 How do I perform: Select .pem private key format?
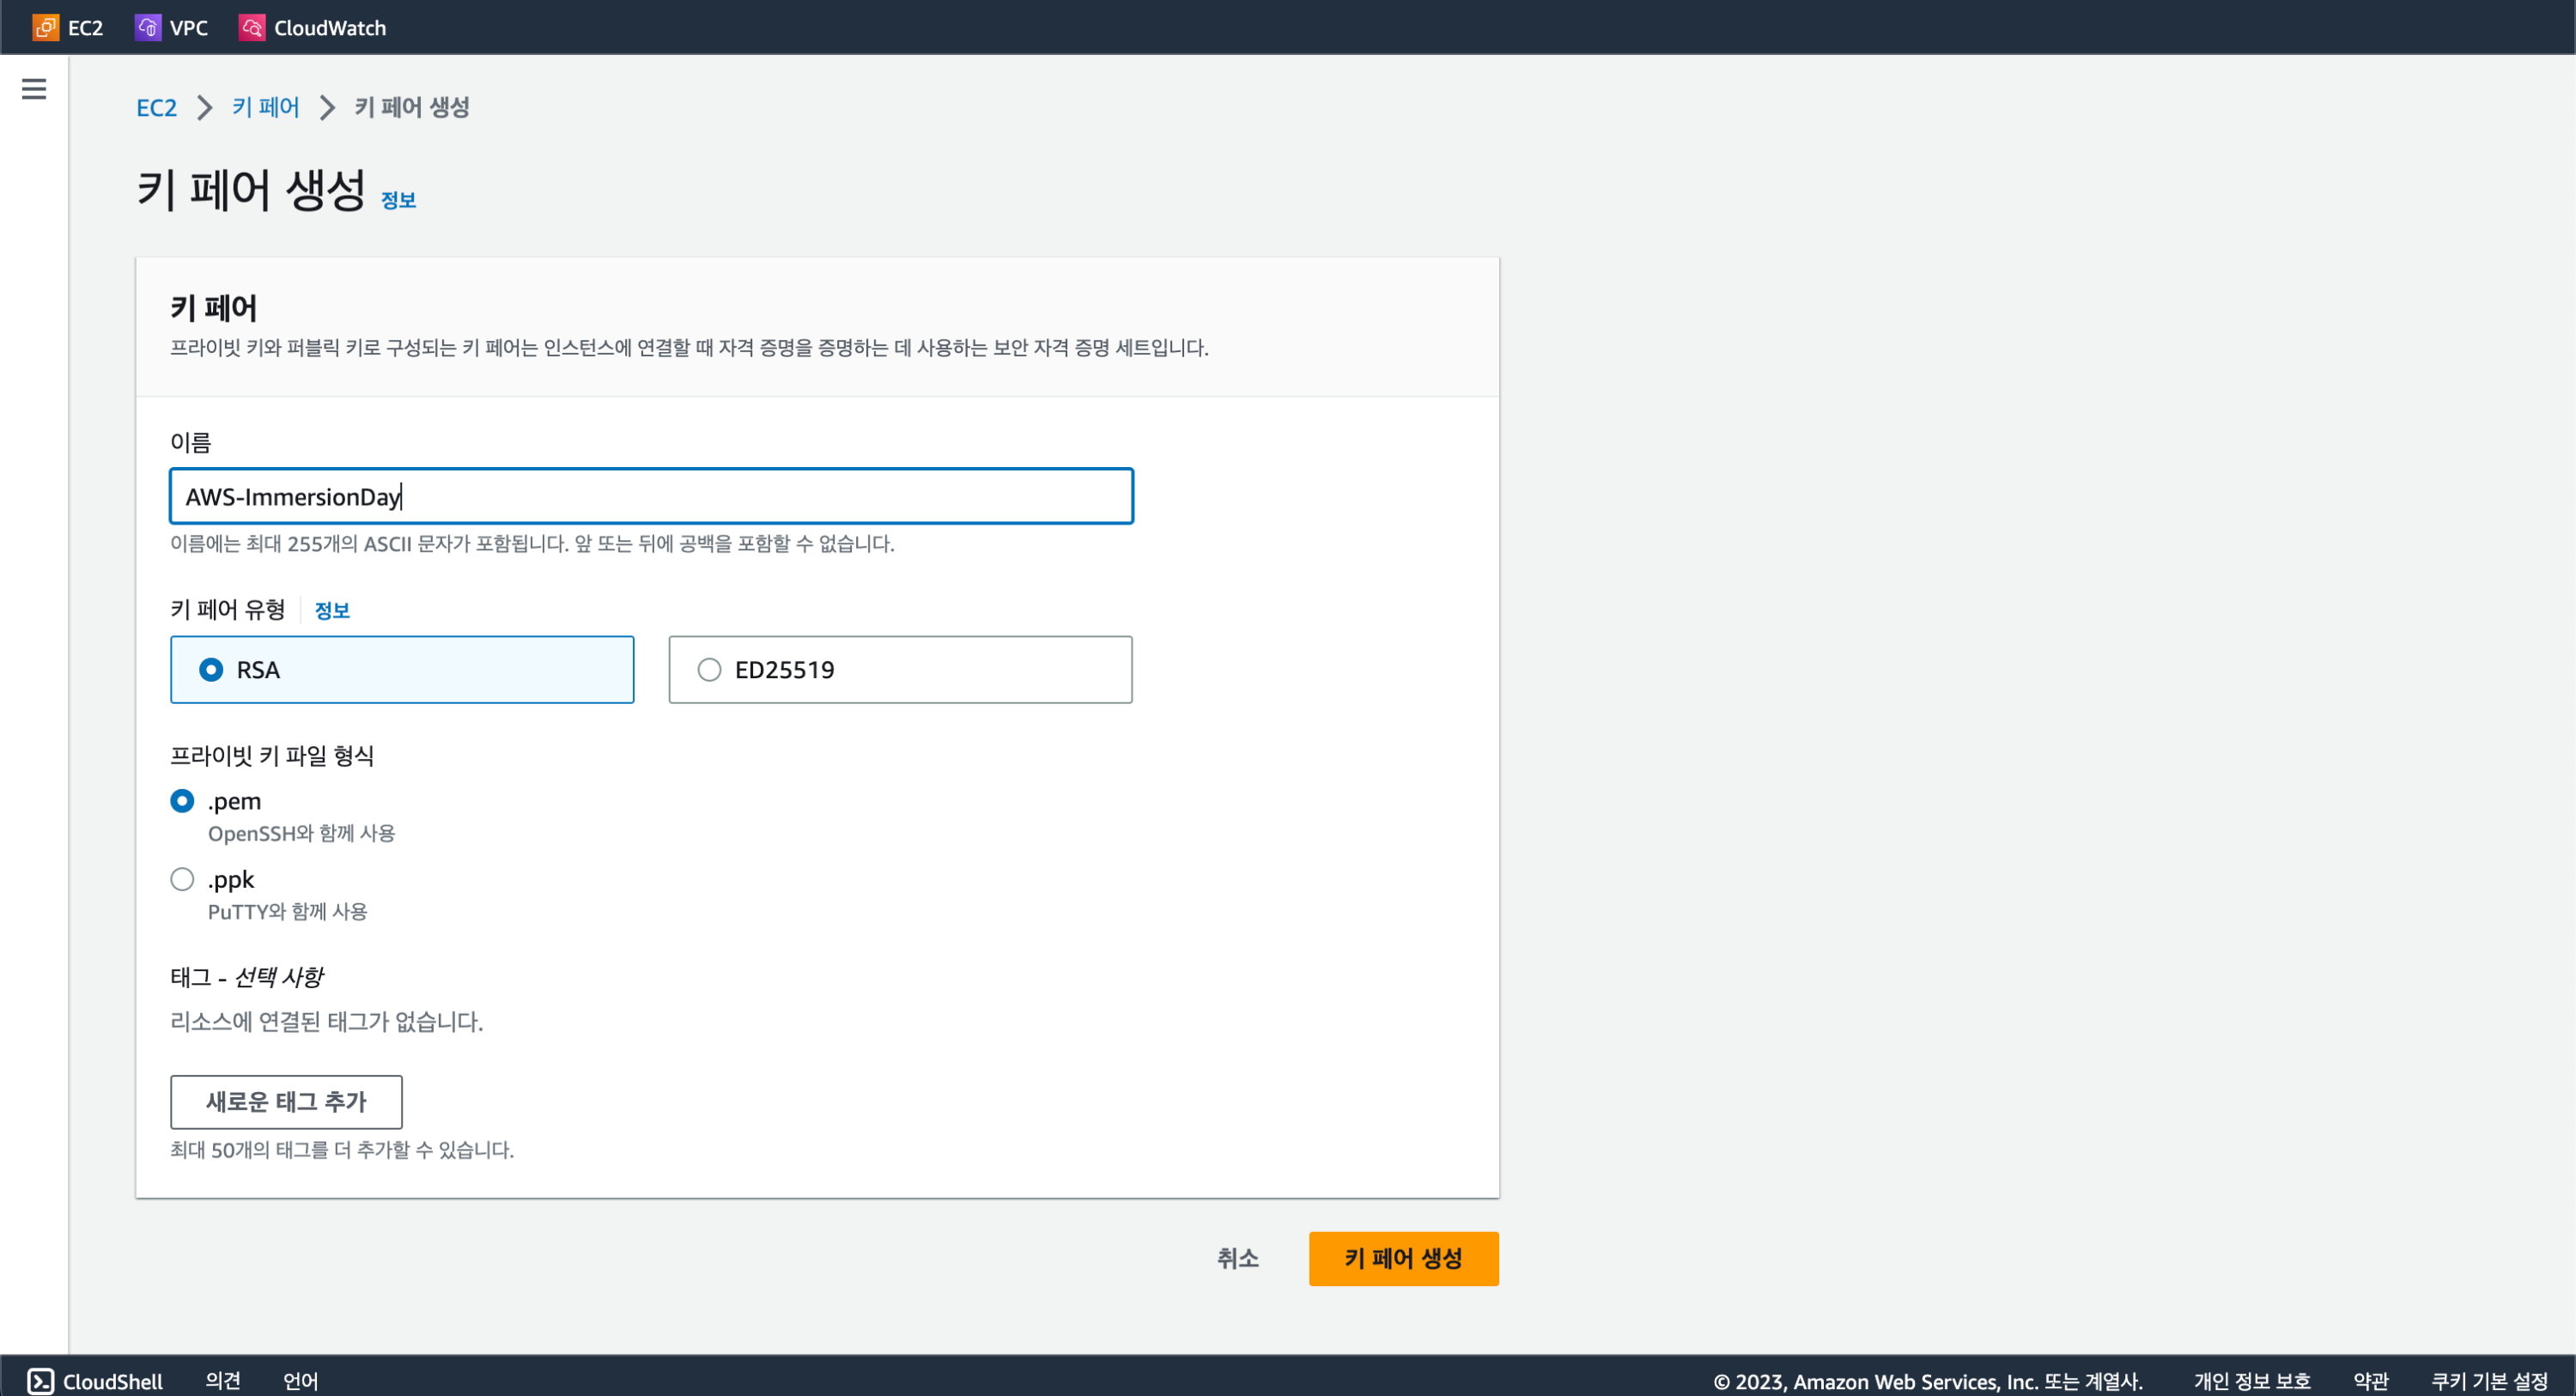click(x=182, y=801)
